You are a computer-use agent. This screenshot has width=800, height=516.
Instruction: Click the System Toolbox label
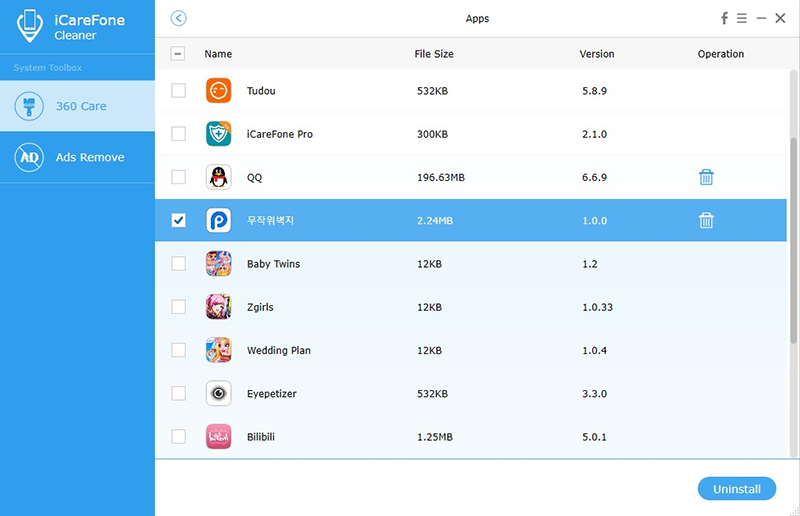pyautogui.click(x=47, y=67)
